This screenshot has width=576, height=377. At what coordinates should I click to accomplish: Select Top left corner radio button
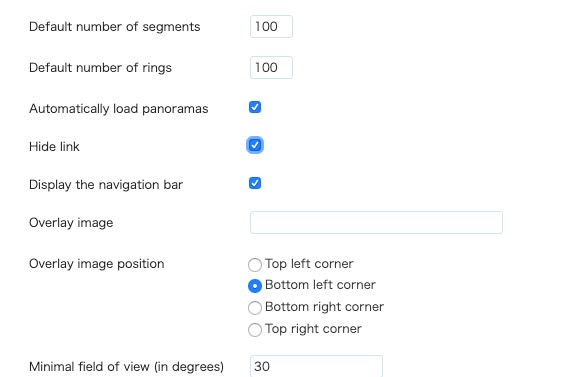pos(255,265)
